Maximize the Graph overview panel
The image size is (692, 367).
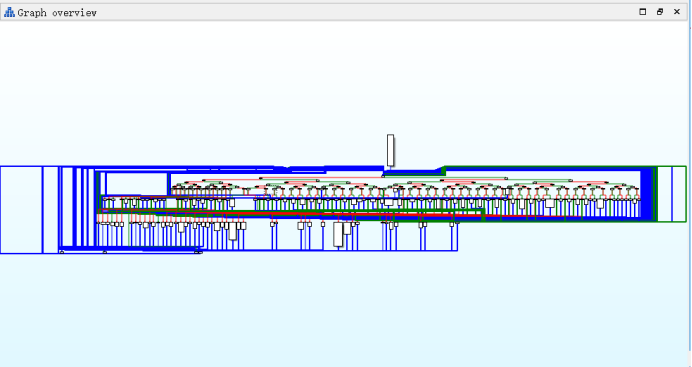coord(643,12)
